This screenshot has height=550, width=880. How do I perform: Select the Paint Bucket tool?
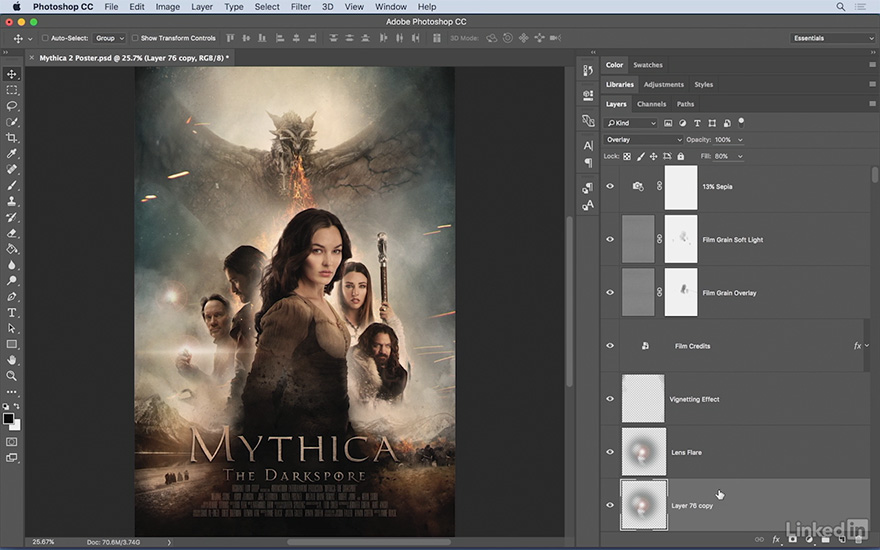11,249
